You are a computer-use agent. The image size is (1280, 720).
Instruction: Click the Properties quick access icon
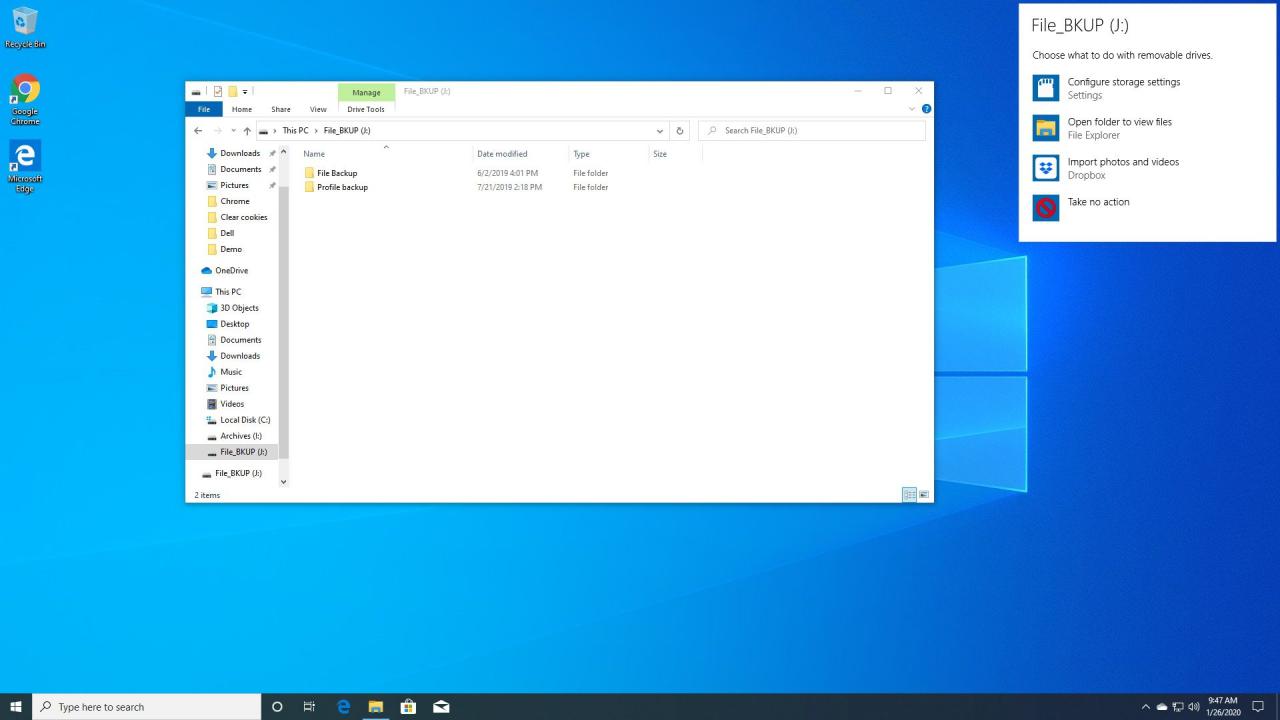point(218,91)
